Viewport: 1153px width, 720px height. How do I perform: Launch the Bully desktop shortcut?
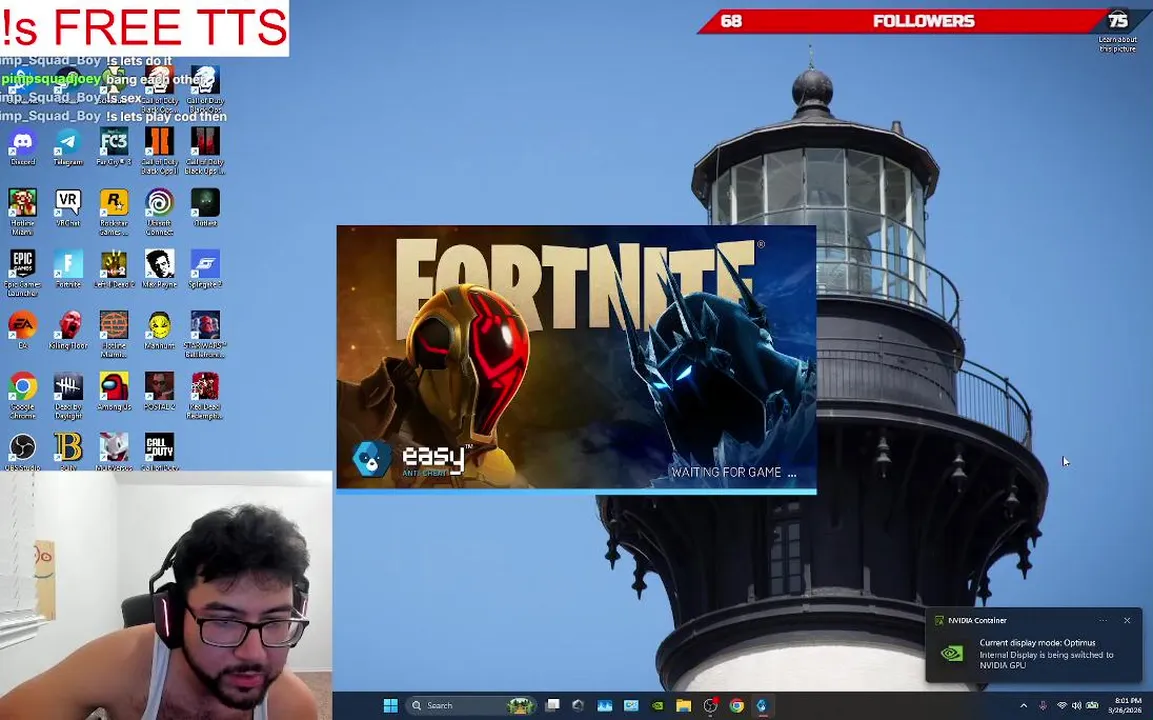[68, 451]
